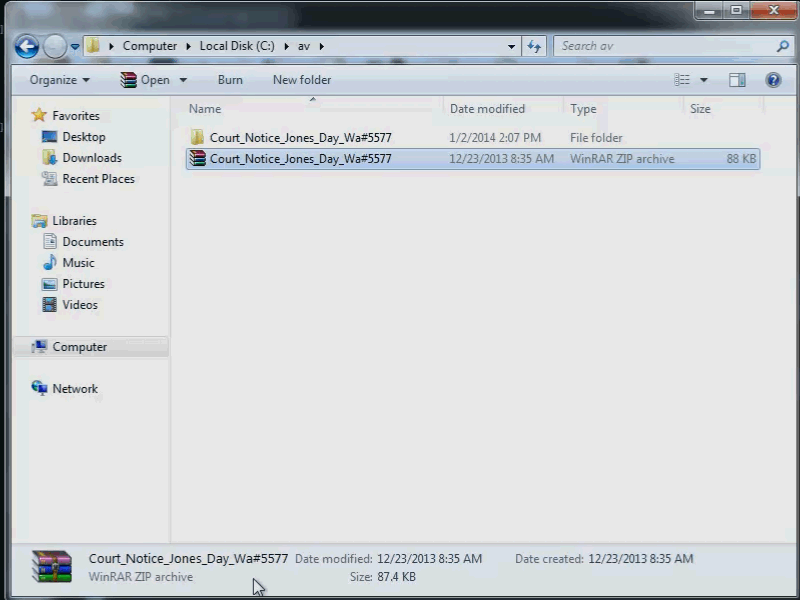Open Downloads in the navigation pane
800x600 pixels.
click(92, 158)
